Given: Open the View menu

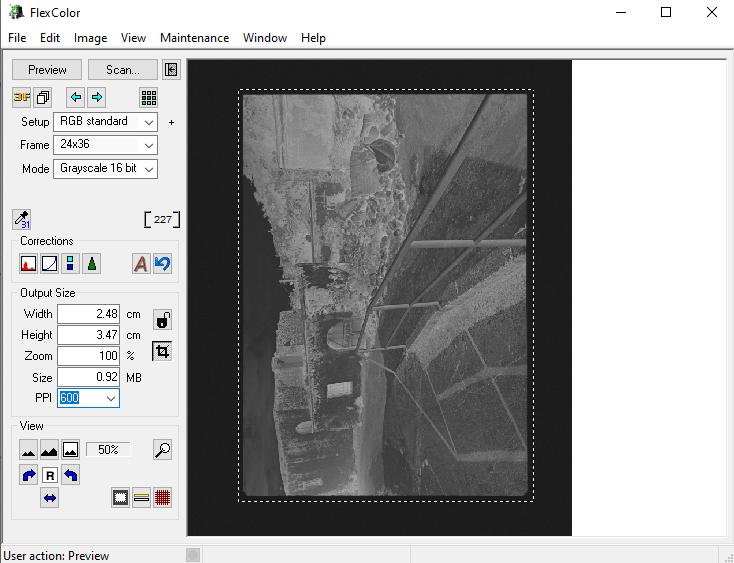Looking at the screenshot, I should pos(133,38).
